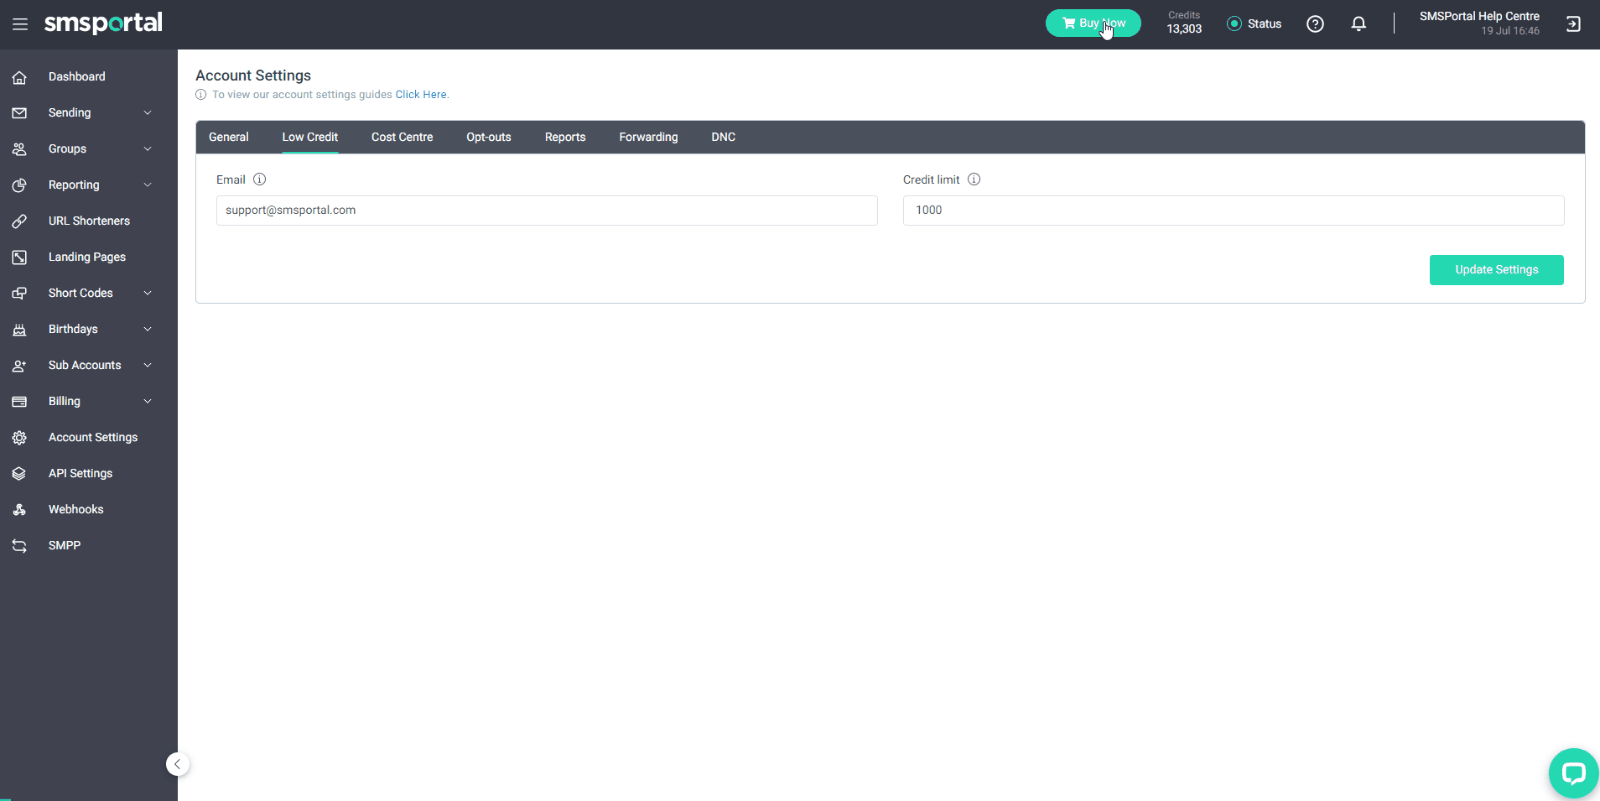Go to the Forwarding tab
This screenshot has height=801, width=1600.
(648, 137)
